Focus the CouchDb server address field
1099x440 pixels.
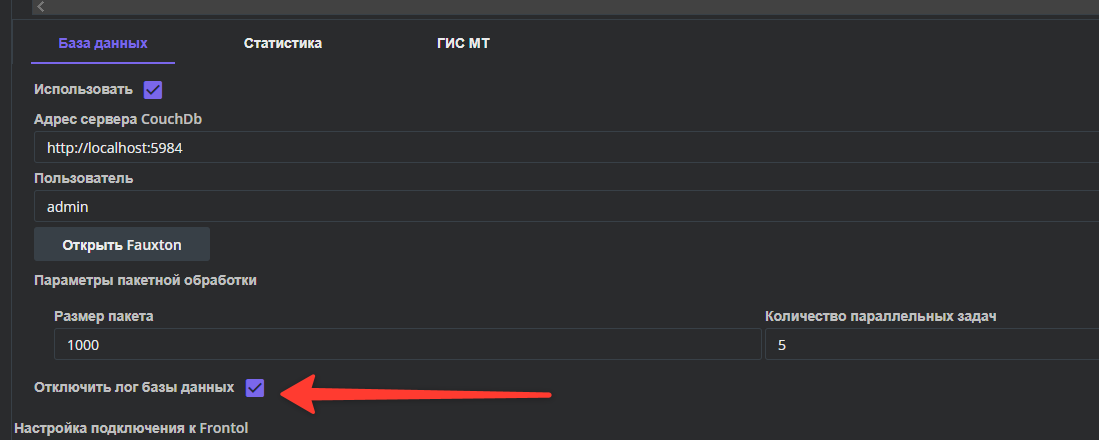click(566, 148)
